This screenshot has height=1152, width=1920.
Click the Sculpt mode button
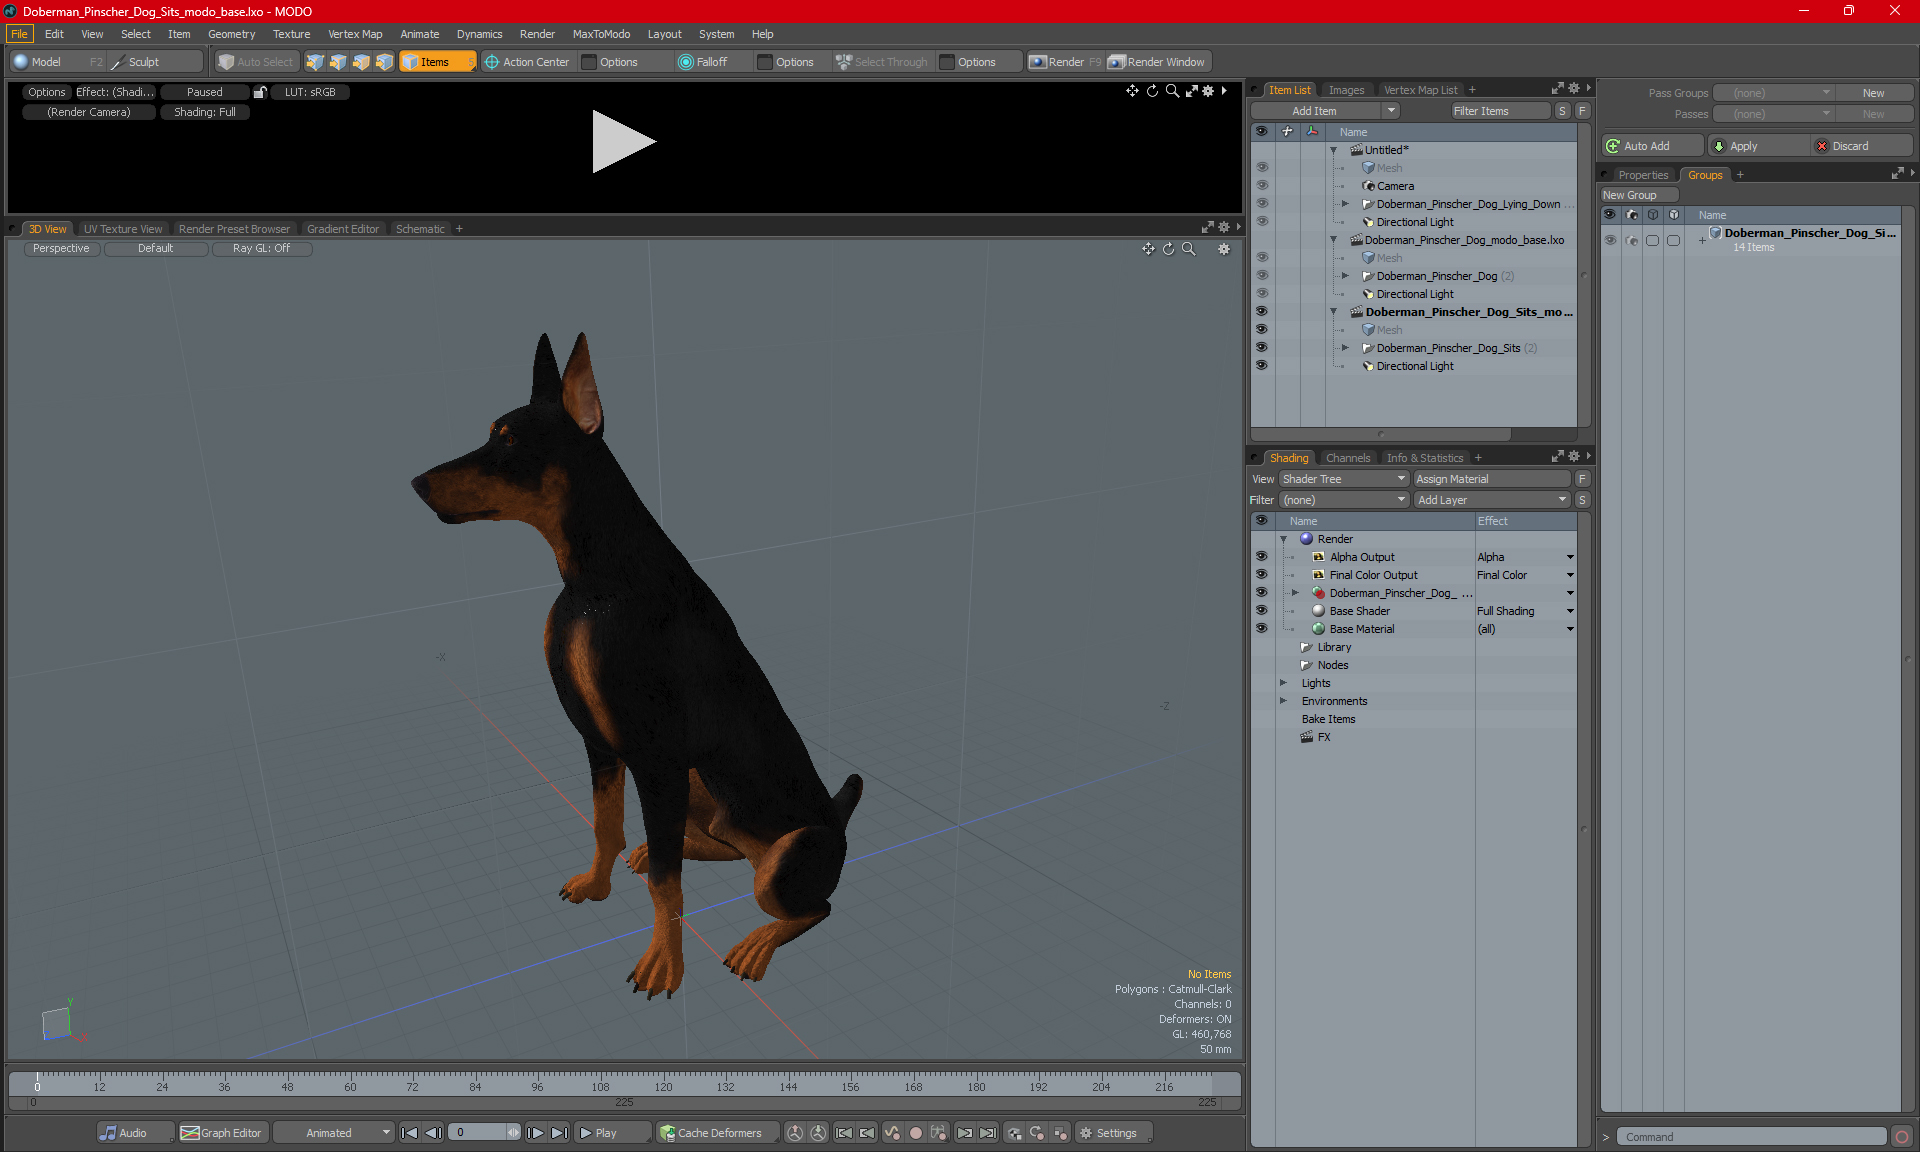pyautogui.click(x=155, y=62)
